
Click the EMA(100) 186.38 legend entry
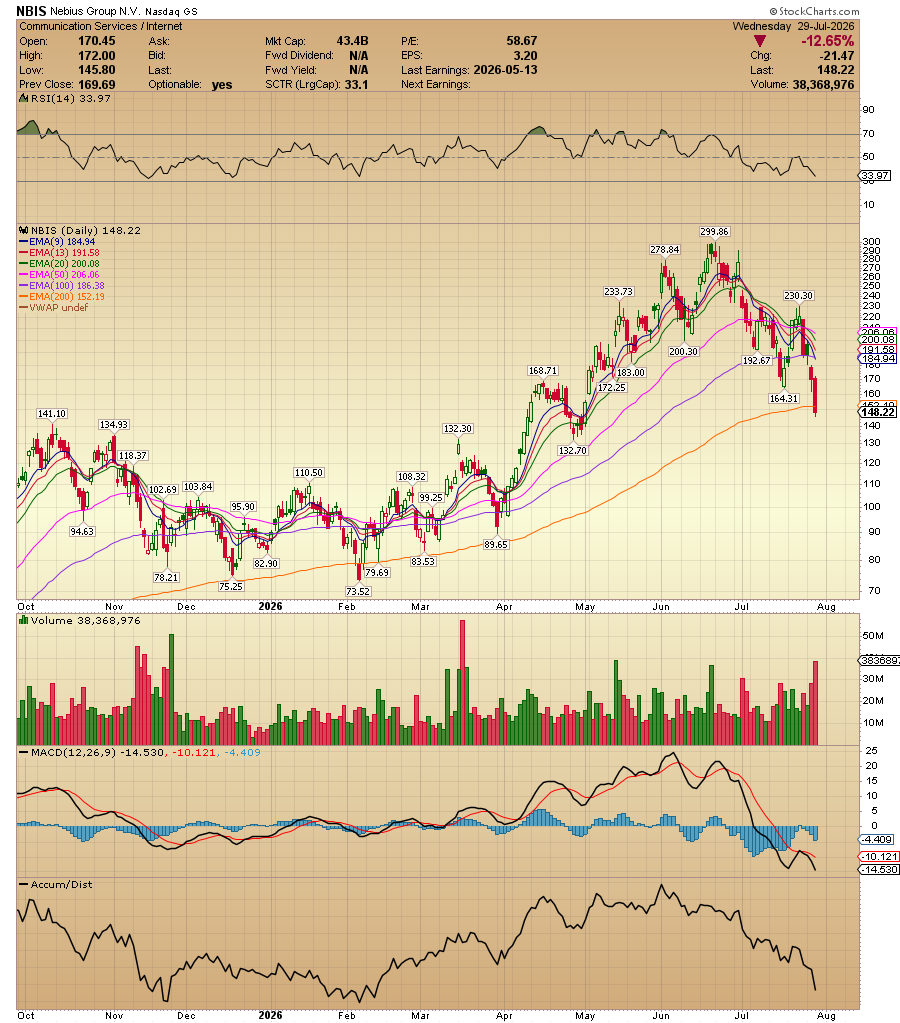pos(62,285)
